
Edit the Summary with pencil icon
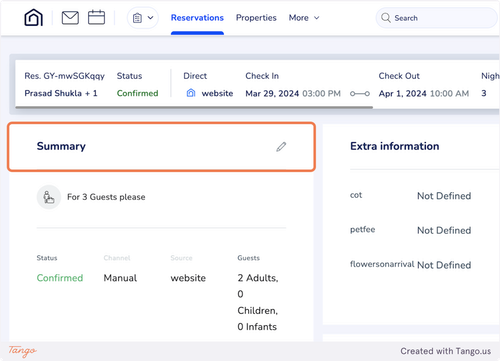pos(281,147)
